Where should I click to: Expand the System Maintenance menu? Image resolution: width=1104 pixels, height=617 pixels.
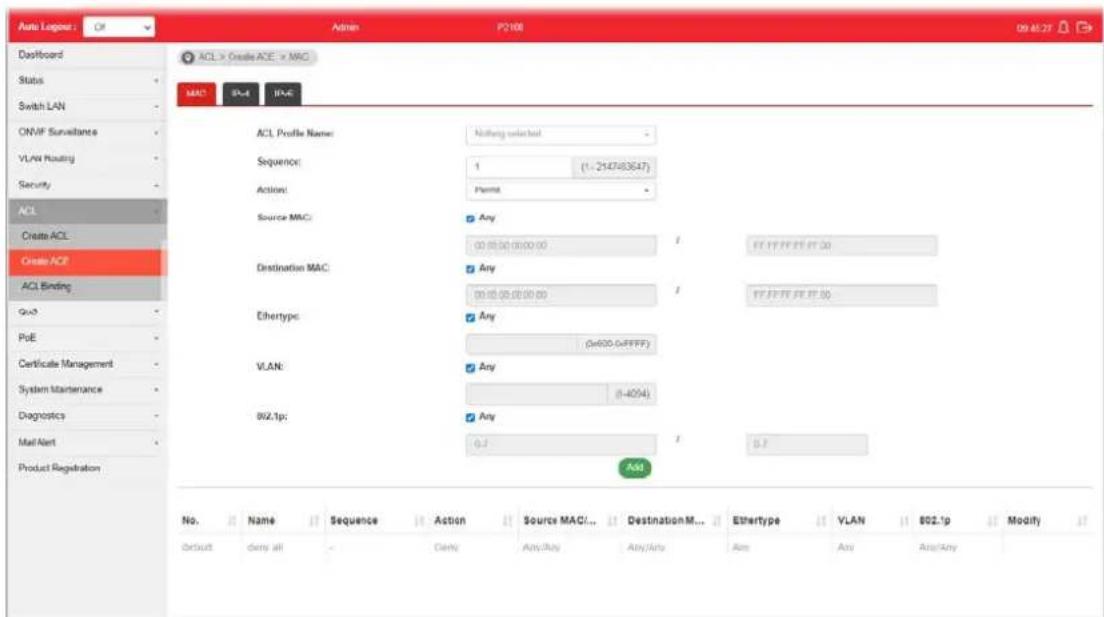click(x=87, y=389)
